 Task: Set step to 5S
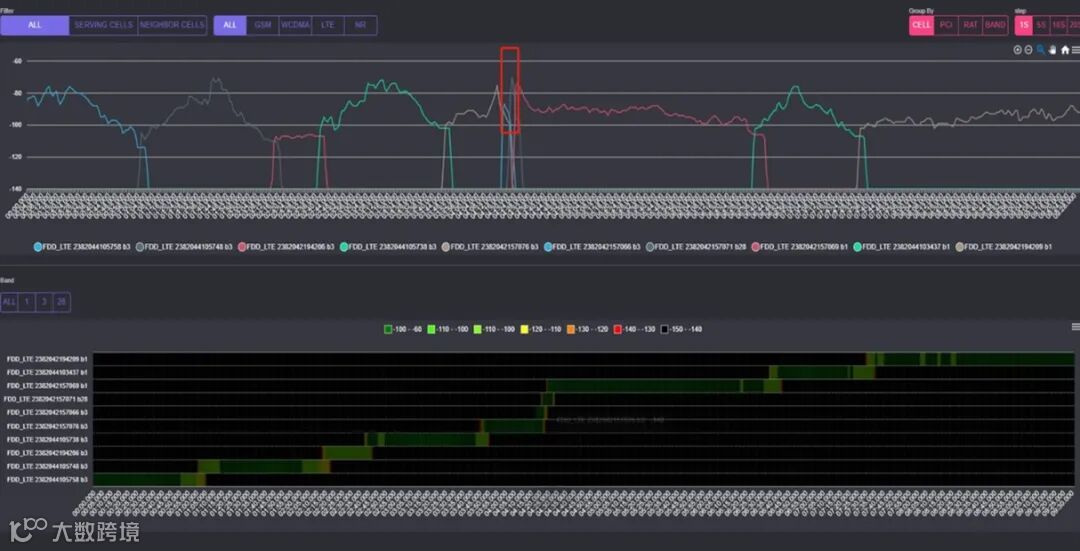[1041, 25]
